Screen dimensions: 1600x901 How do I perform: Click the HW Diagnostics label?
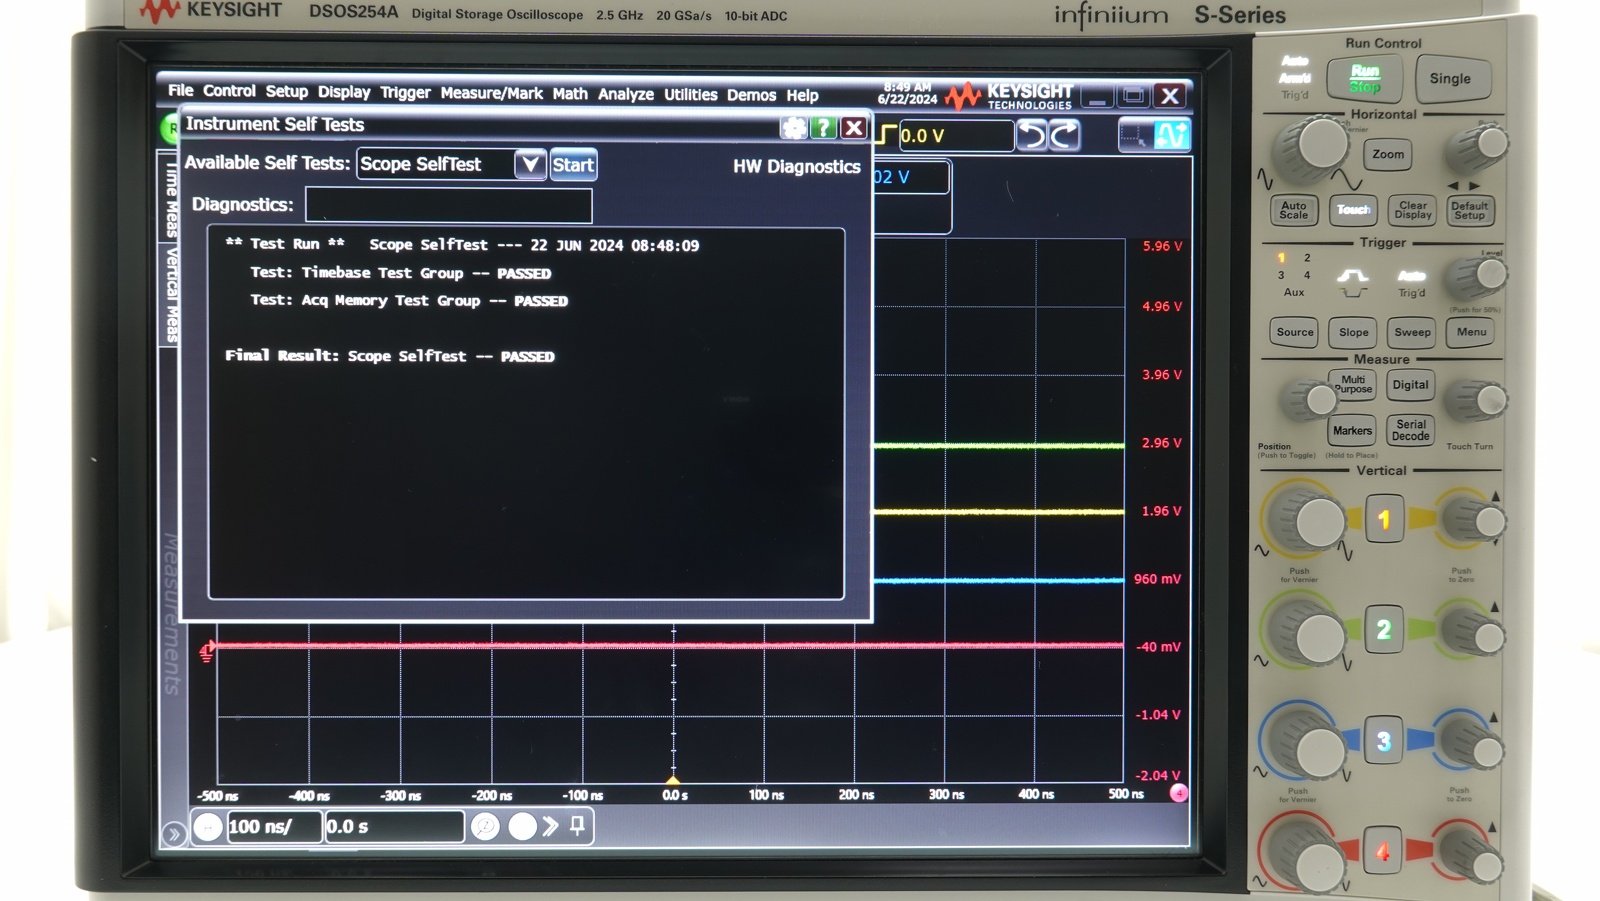click(x=796, y=167)
